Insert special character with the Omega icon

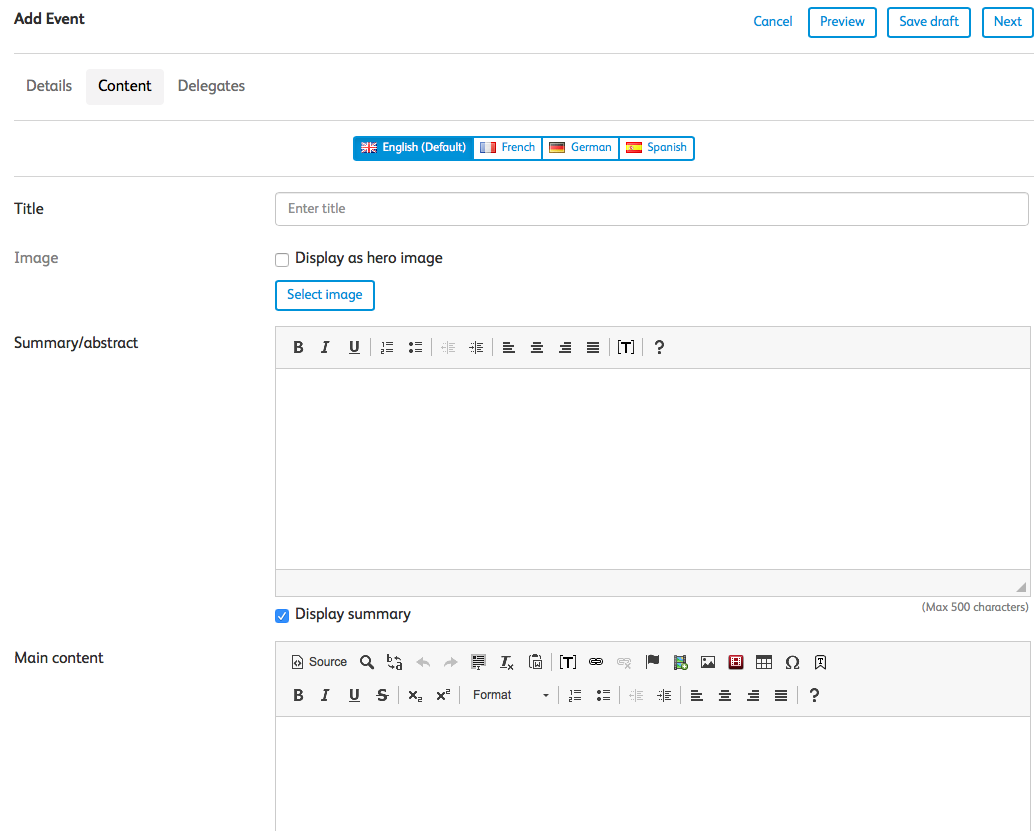coord(792,662)
